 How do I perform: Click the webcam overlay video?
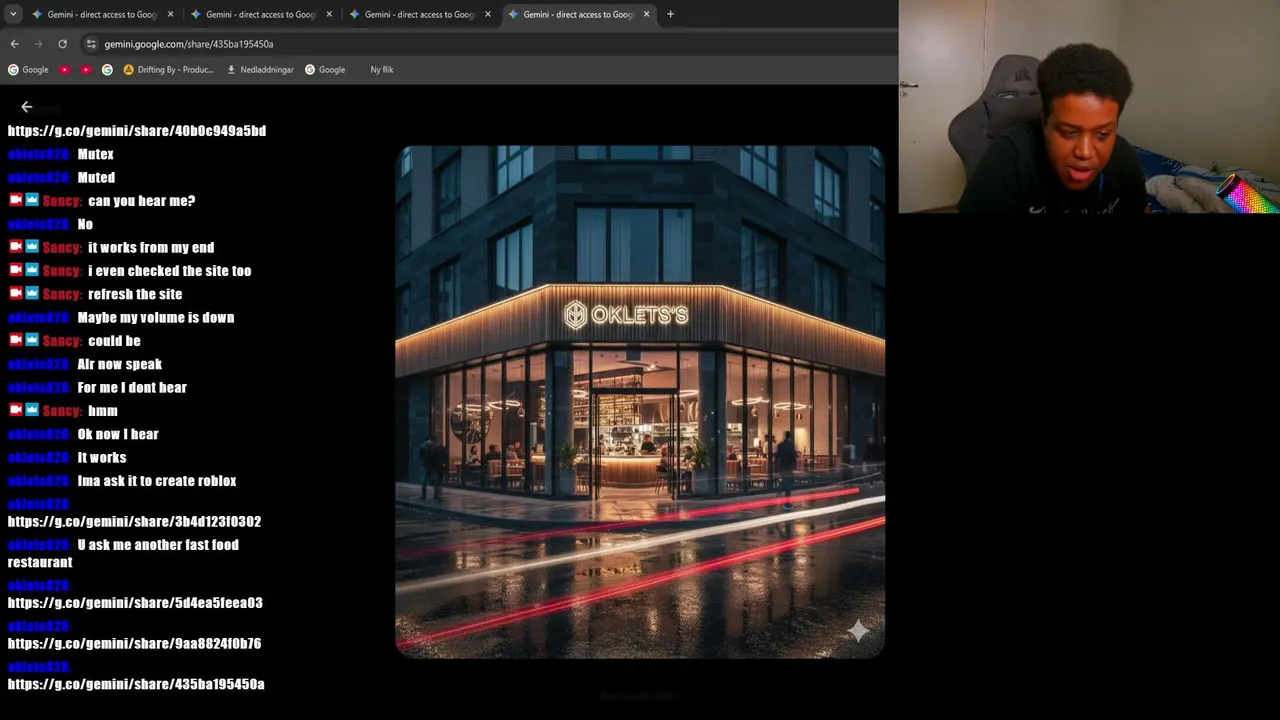click(x=1089, y=107)
